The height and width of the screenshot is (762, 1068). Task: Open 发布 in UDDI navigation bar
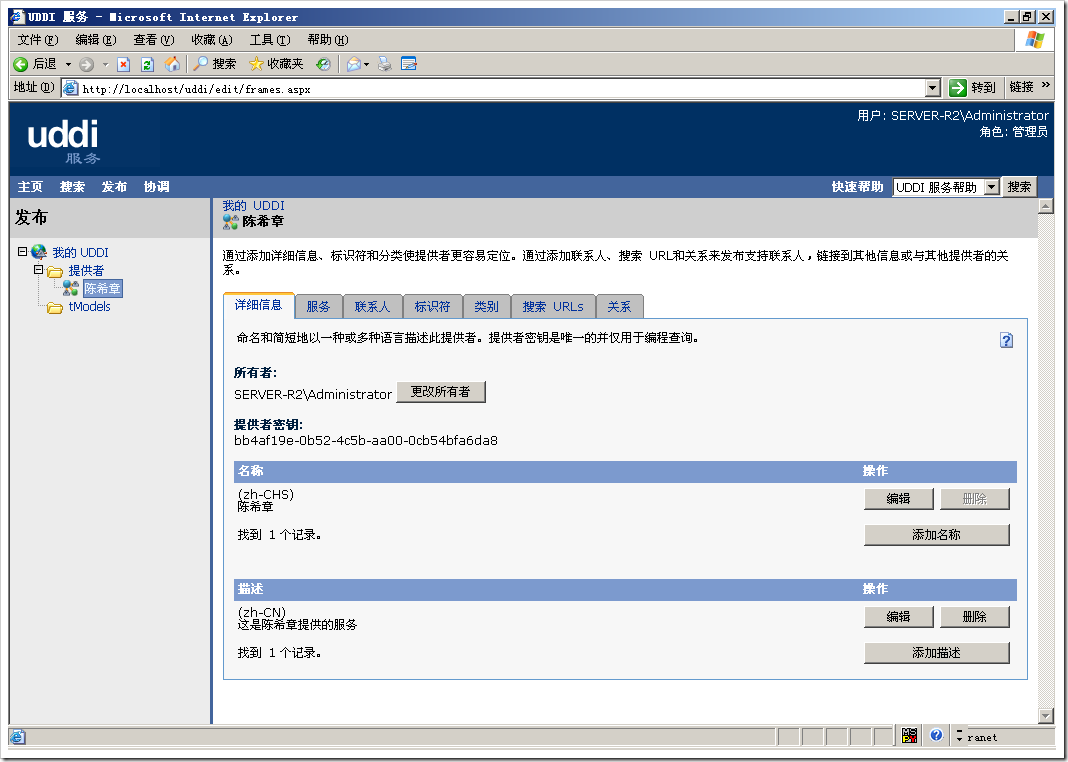point(114,187)
